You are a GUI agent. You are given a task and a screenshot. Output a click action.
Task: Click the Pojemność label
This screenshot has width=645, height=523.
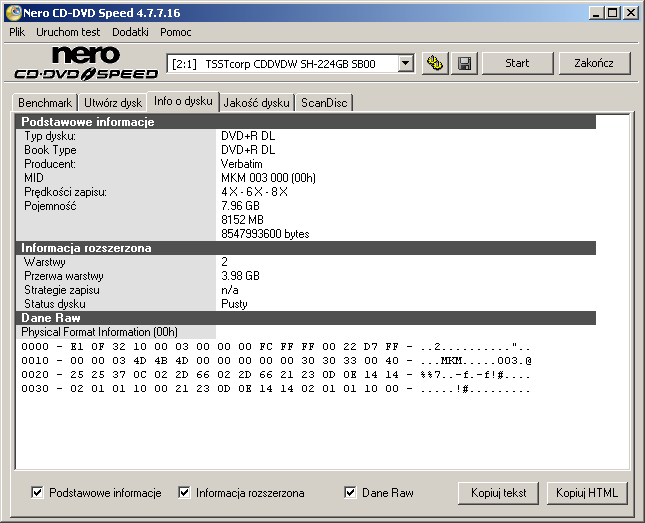(50, 206)
